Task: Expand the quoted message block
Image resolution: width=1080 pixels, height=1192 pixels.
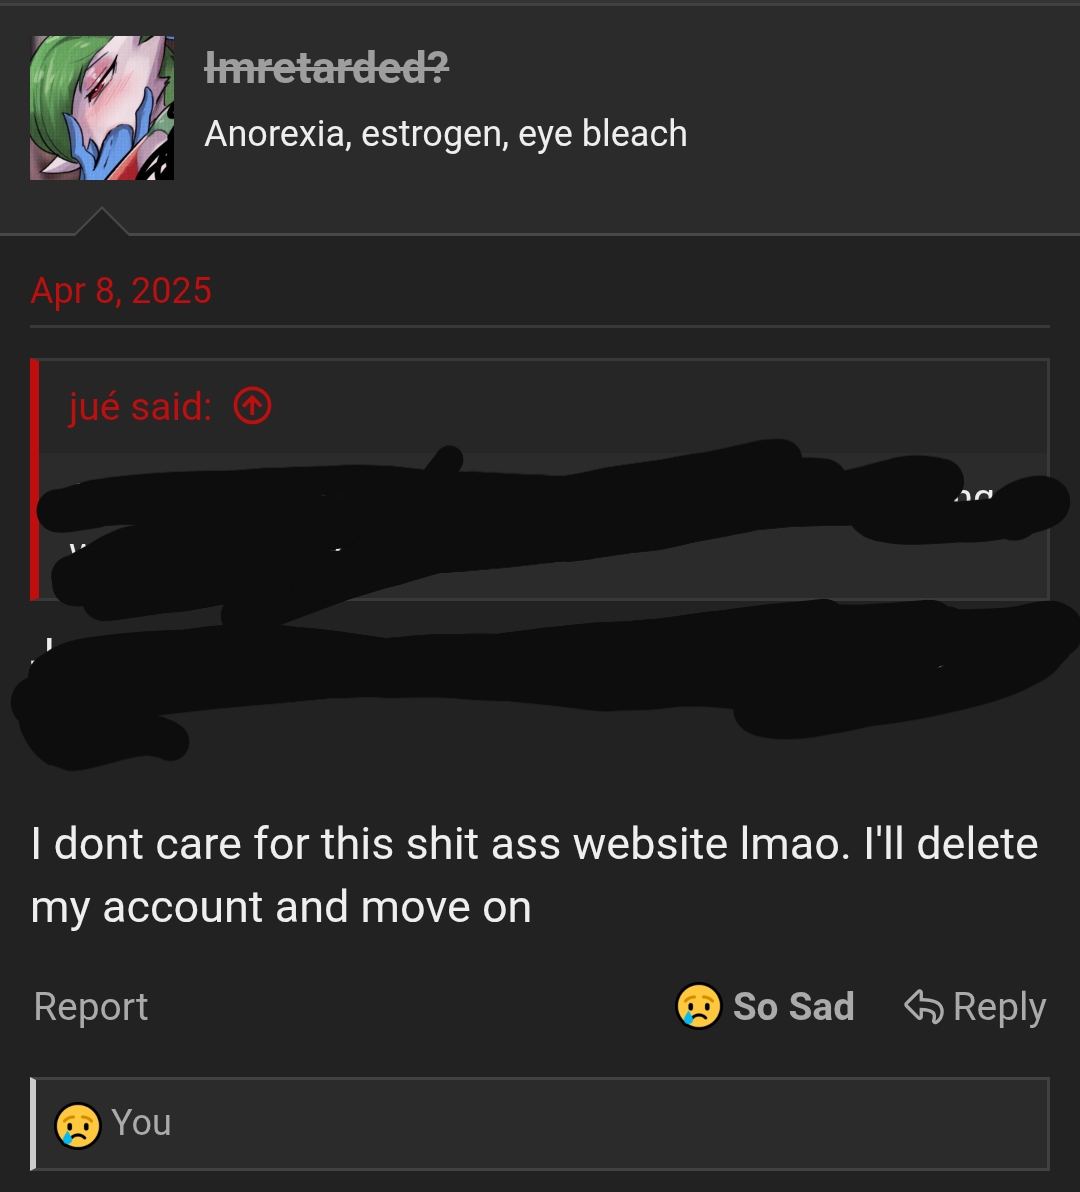Action: click(540, 525)
